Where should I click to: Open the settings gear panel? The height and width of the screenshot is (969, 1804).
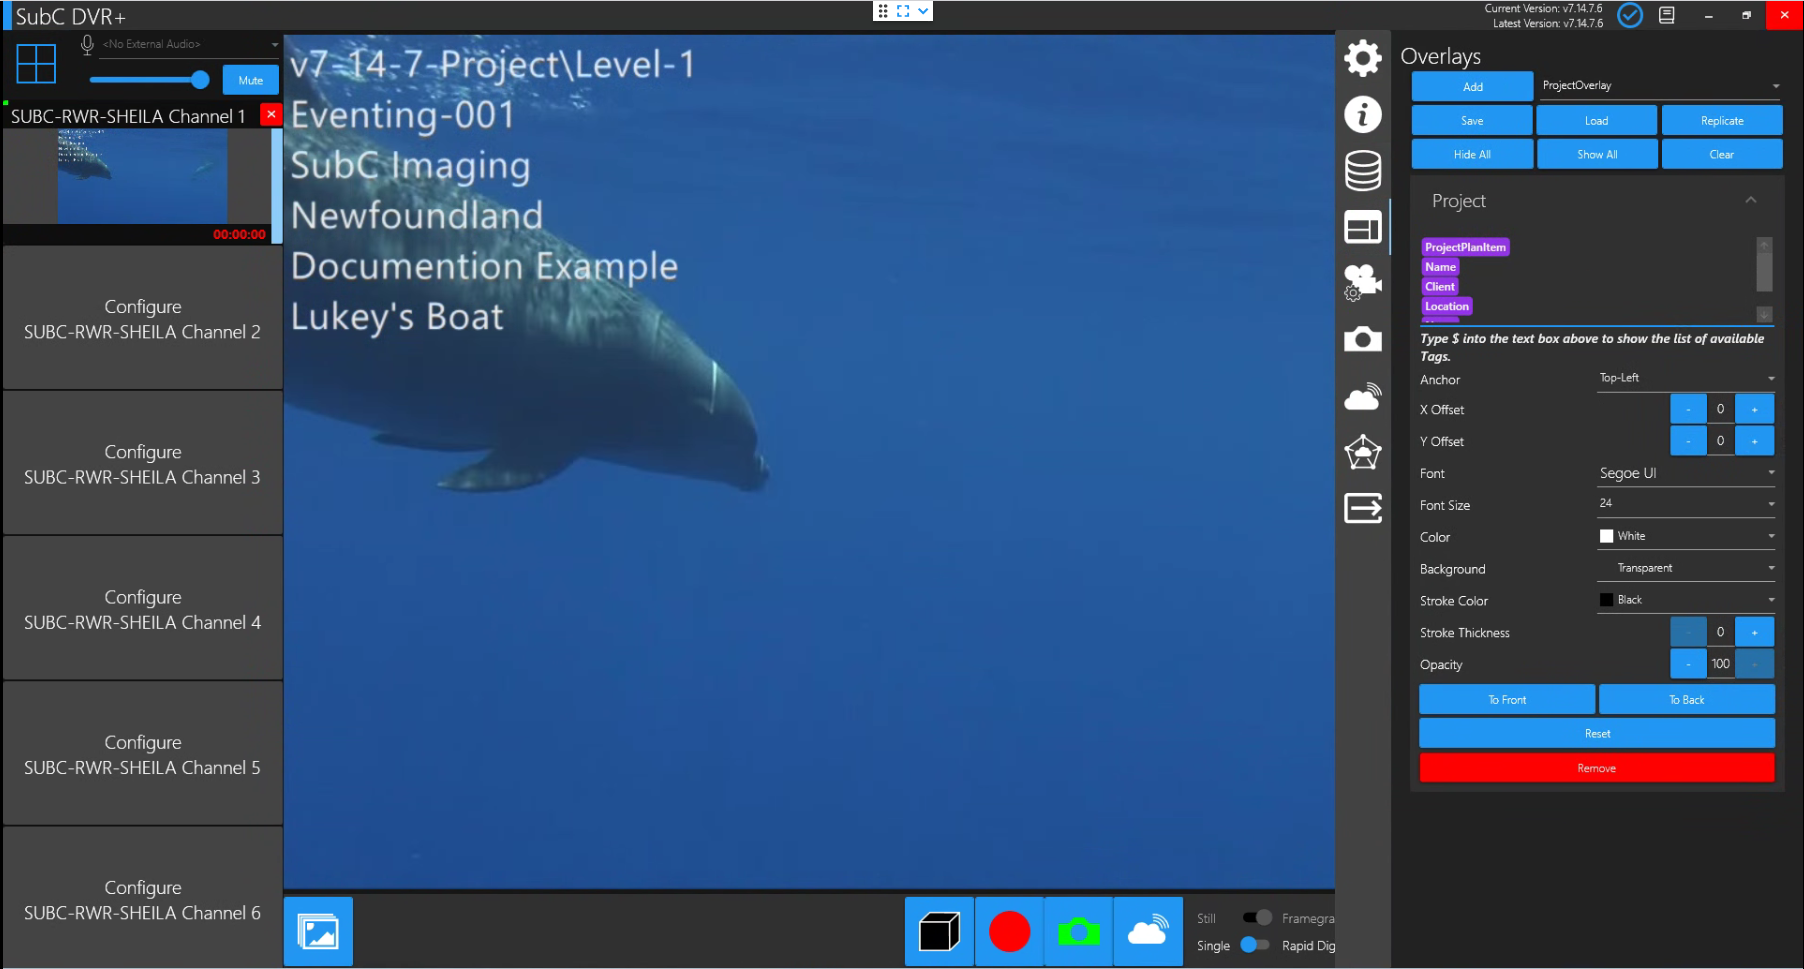click(1362, 58)
